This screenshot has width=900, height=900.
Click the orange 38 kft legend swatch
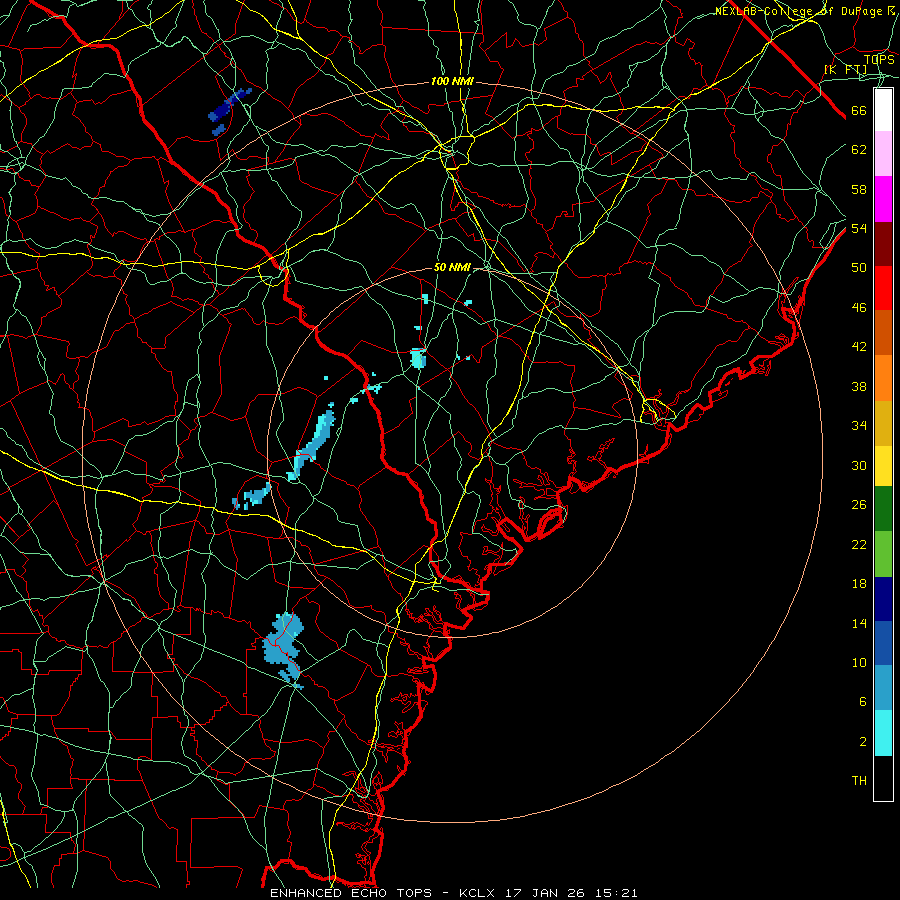tap(883, 378)
